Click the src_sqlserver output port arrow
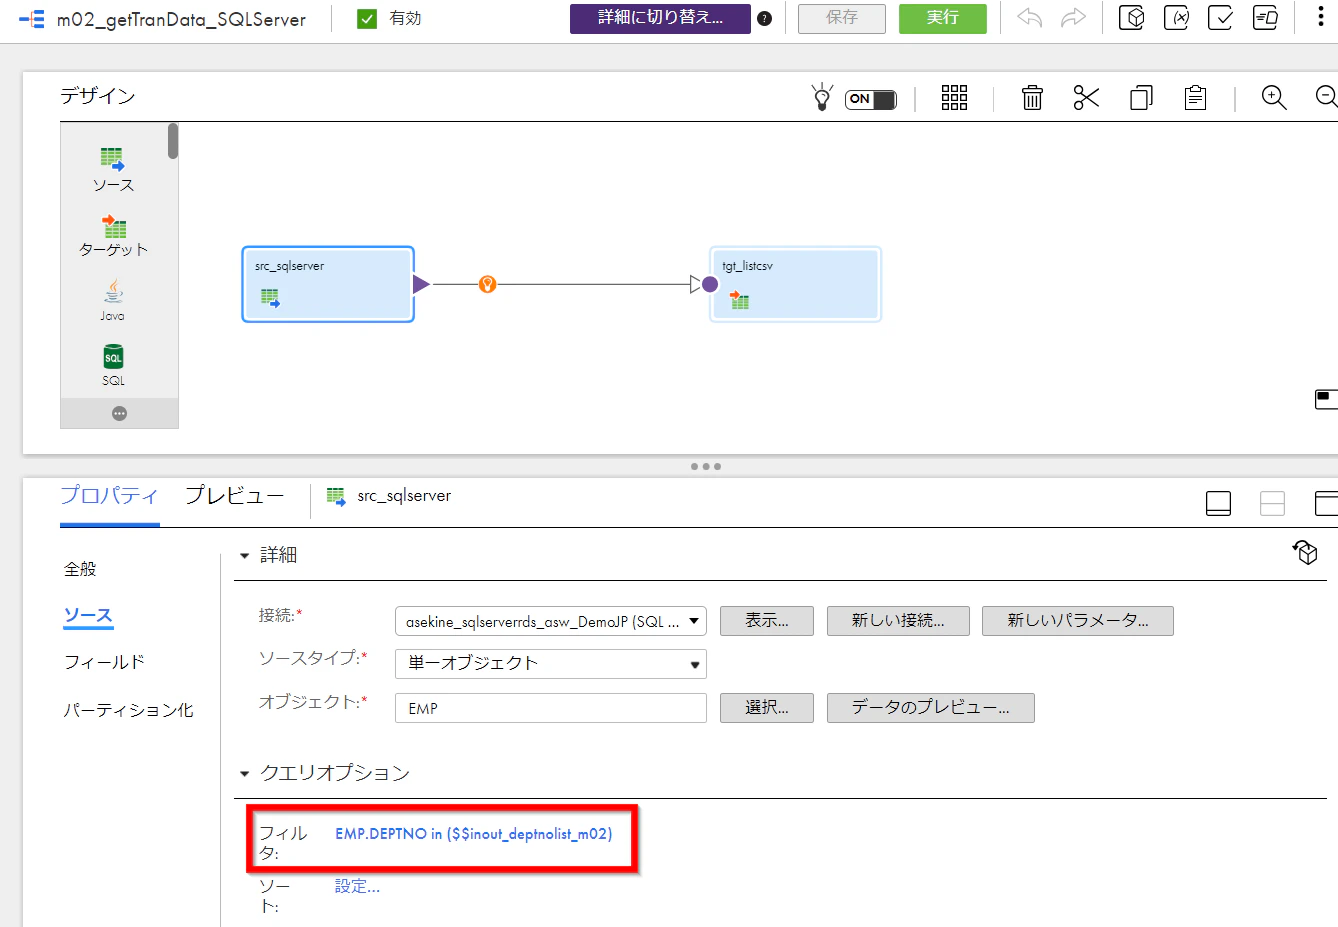 tap(421, 284)
